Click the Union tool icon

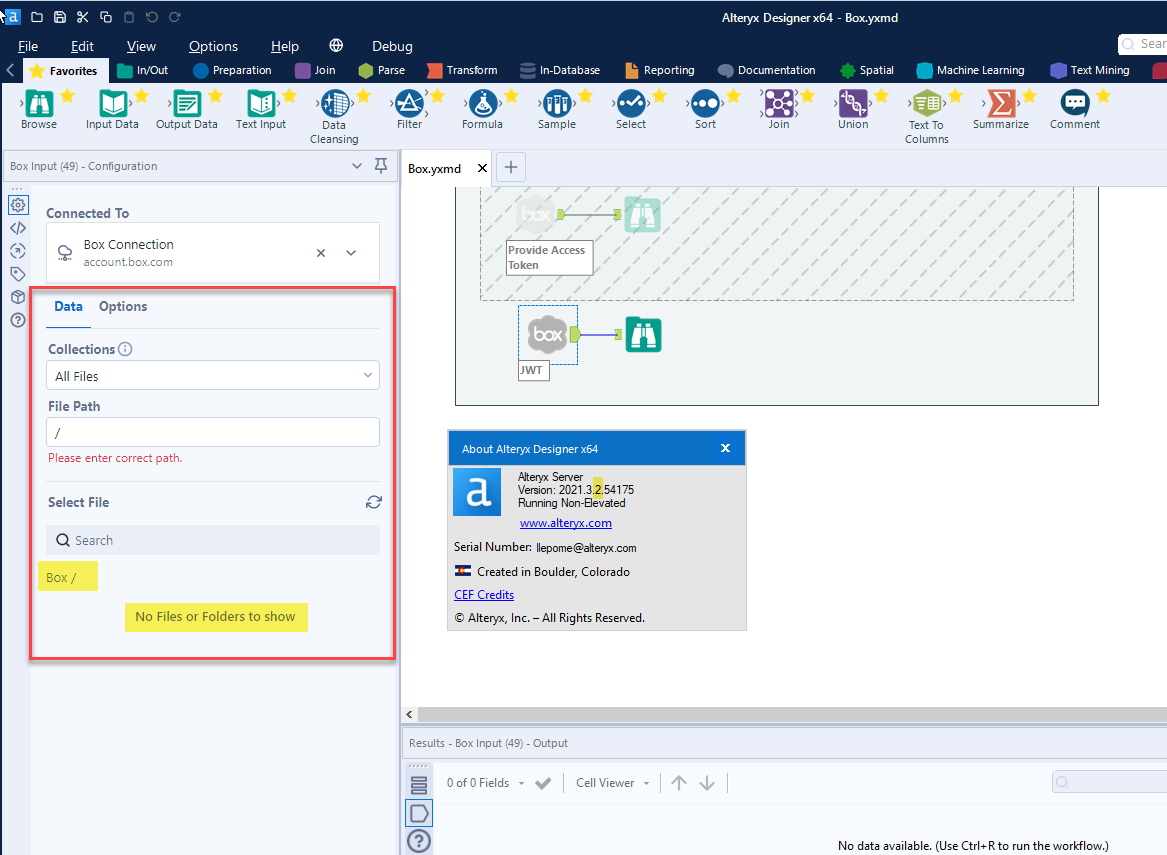pyautogui.click(x=852, y=103)
